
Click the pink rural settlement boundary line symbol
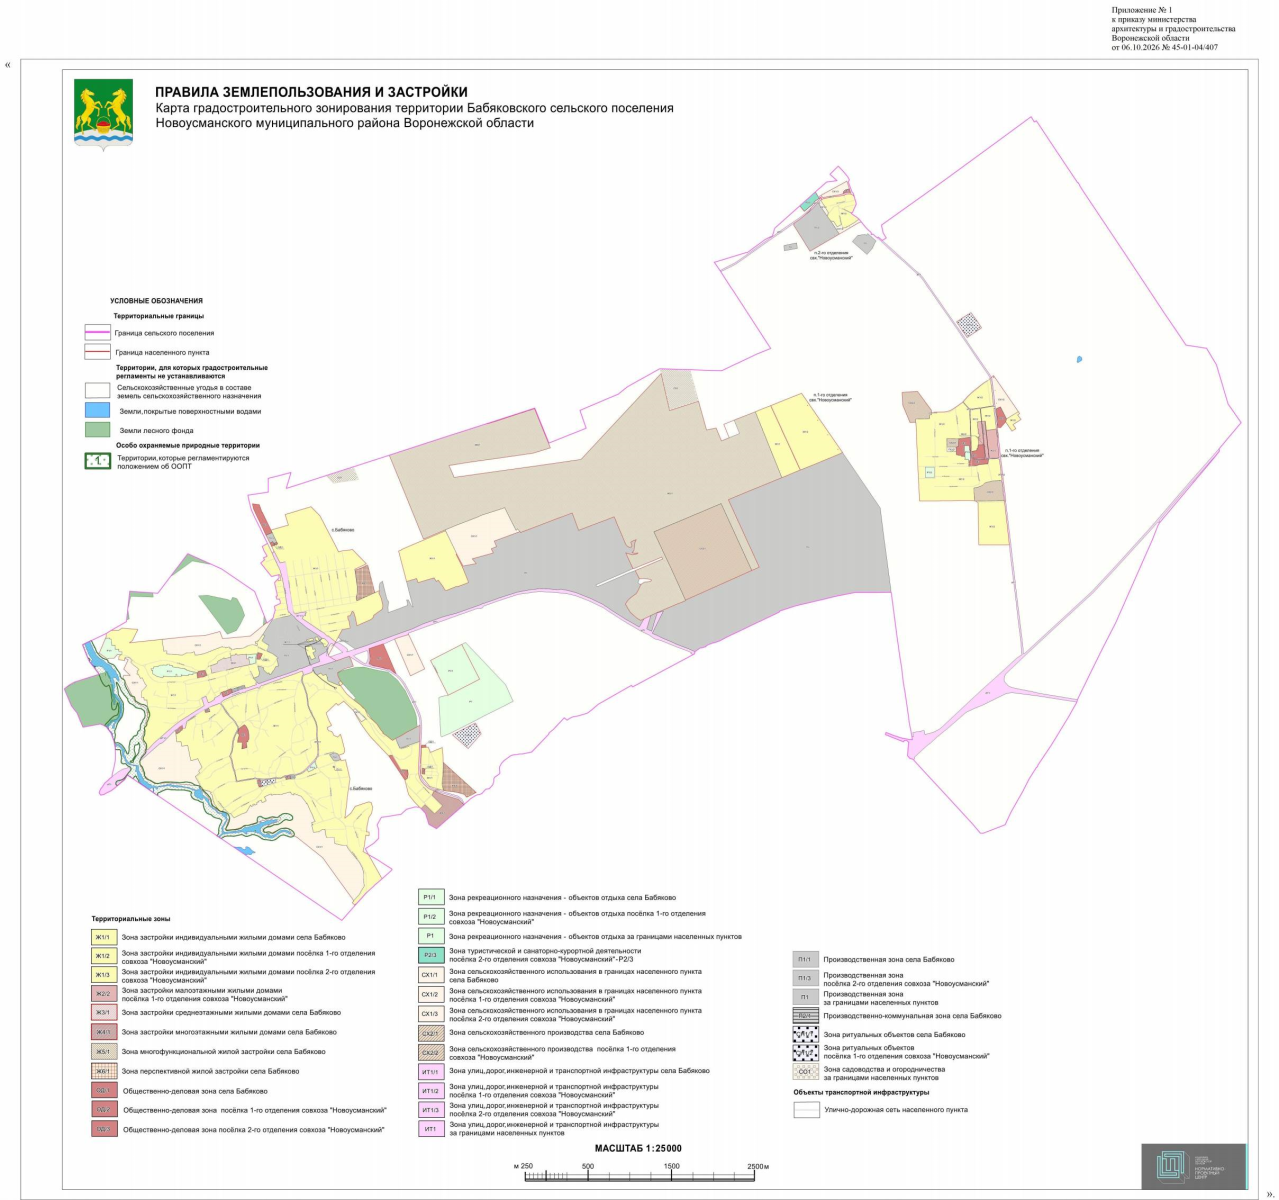click(97, 333)
